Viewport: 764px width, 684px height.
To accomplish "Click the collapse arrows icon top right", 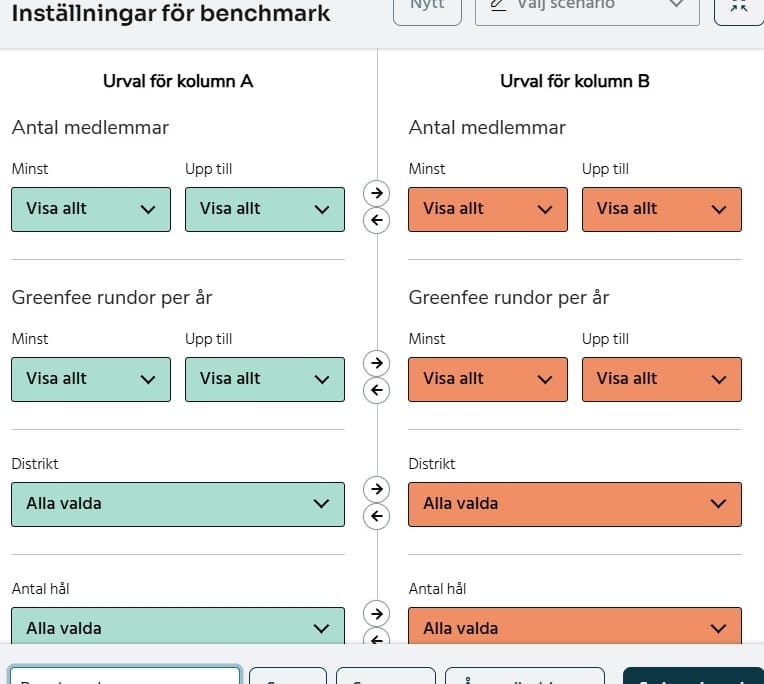I will point(739,6).
